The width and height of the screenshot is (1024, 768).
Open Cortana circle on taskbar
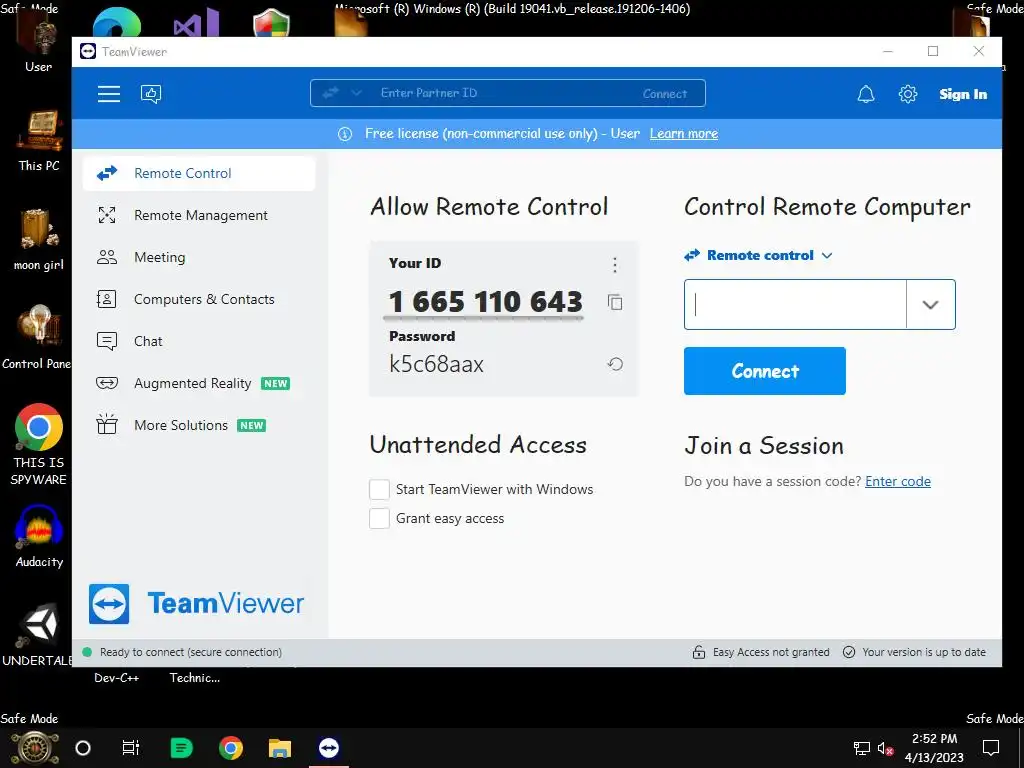tap(83, 748)
